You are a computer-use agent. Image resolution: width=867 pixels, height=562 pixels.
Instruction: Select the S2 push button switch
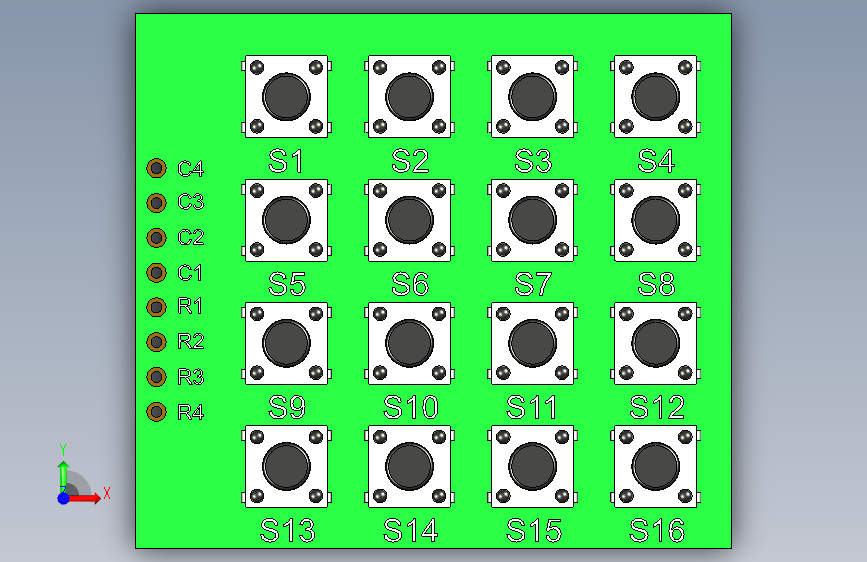[x=410, y=97]
